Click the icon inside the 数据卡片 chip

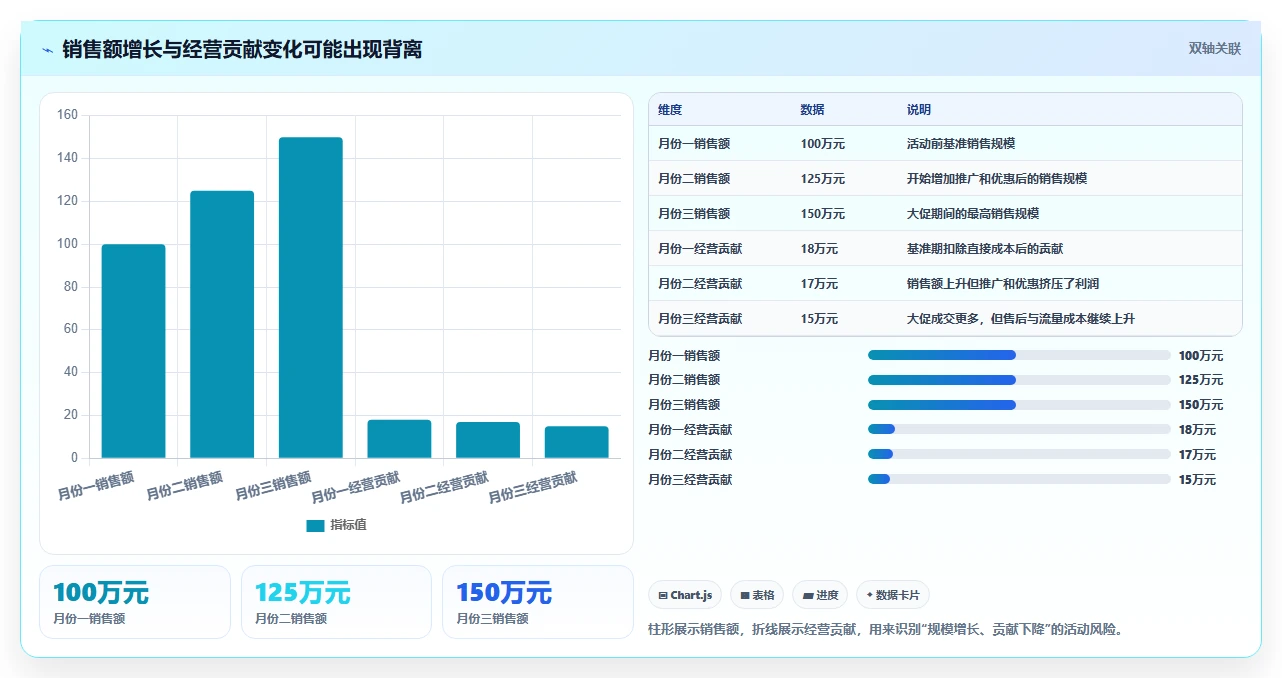click(x=869, y=595)
